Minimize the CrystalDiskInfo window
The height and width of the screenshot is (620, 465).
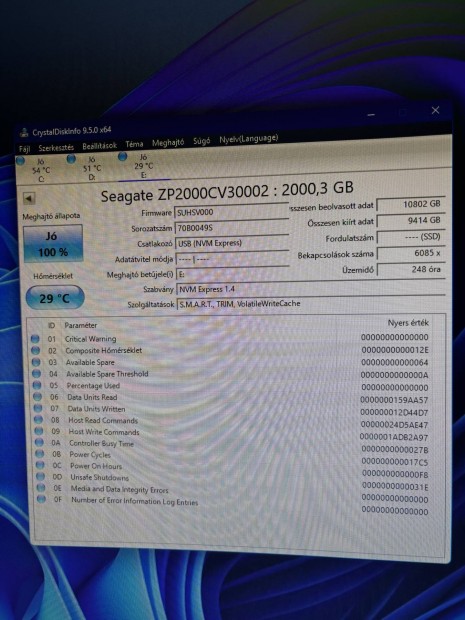coord(371,115)
